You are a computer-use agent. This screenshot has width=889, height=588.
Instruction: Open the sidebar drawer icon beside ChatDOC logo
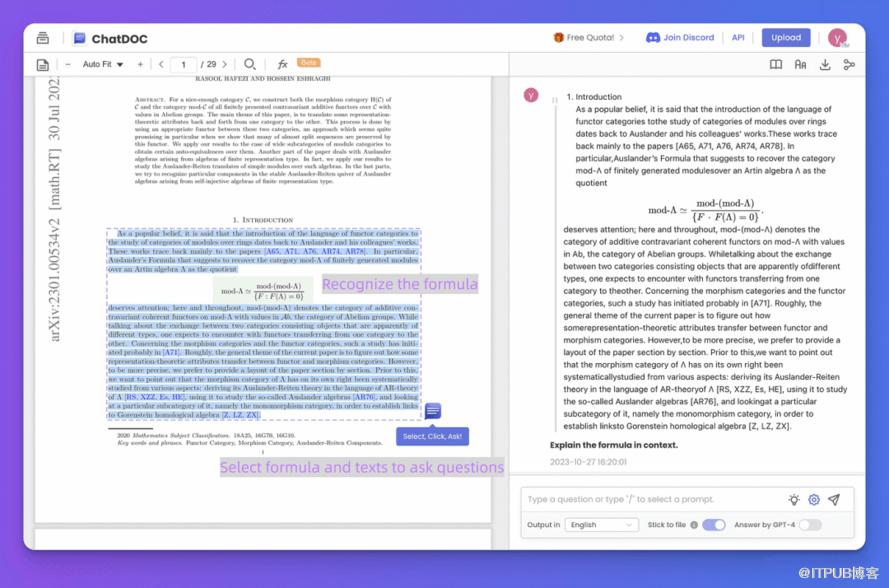(x=43, y=38)
